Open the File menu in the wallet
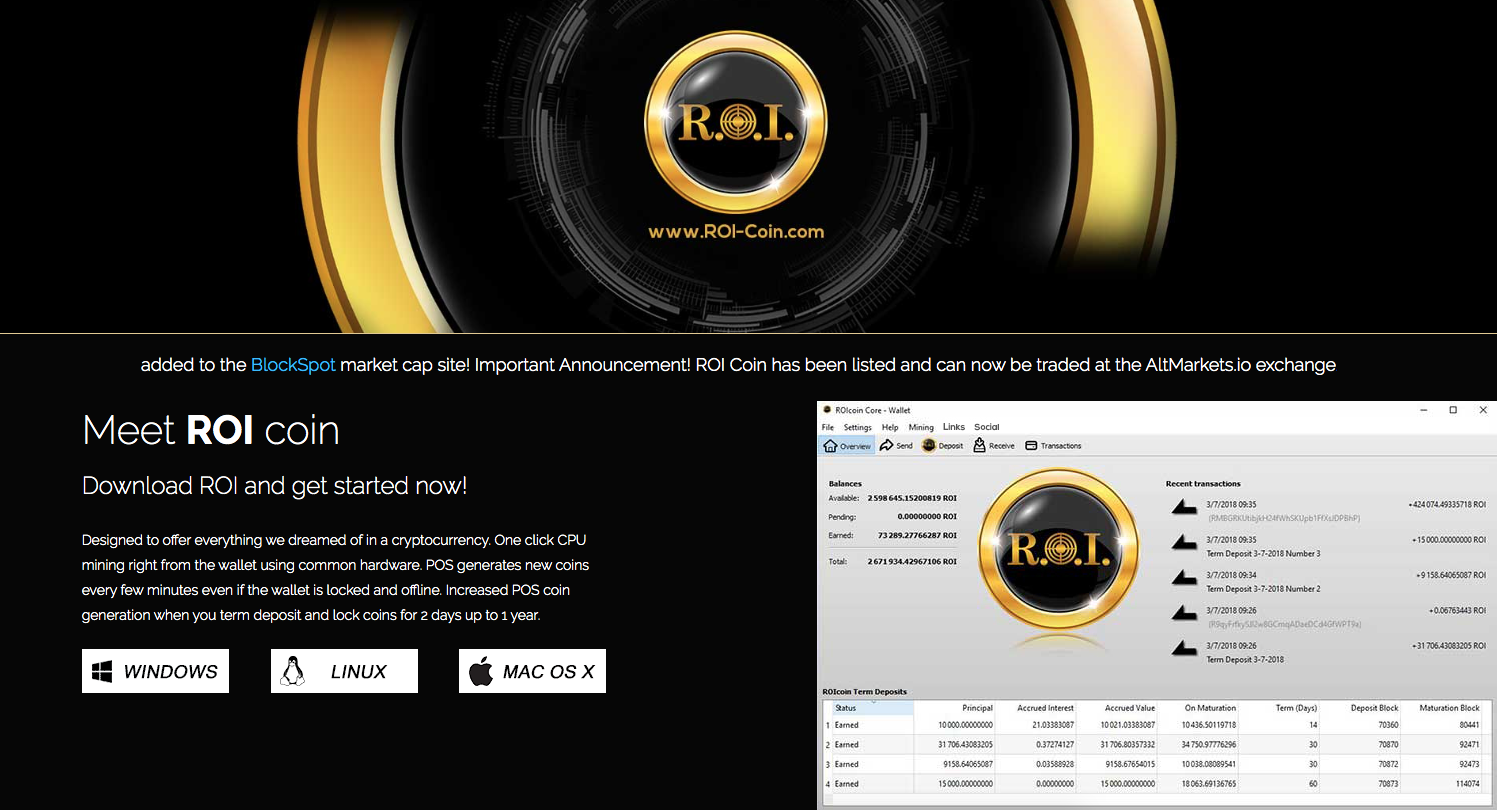The height and width of the screenshot is (810, 1497). [828, 427]
